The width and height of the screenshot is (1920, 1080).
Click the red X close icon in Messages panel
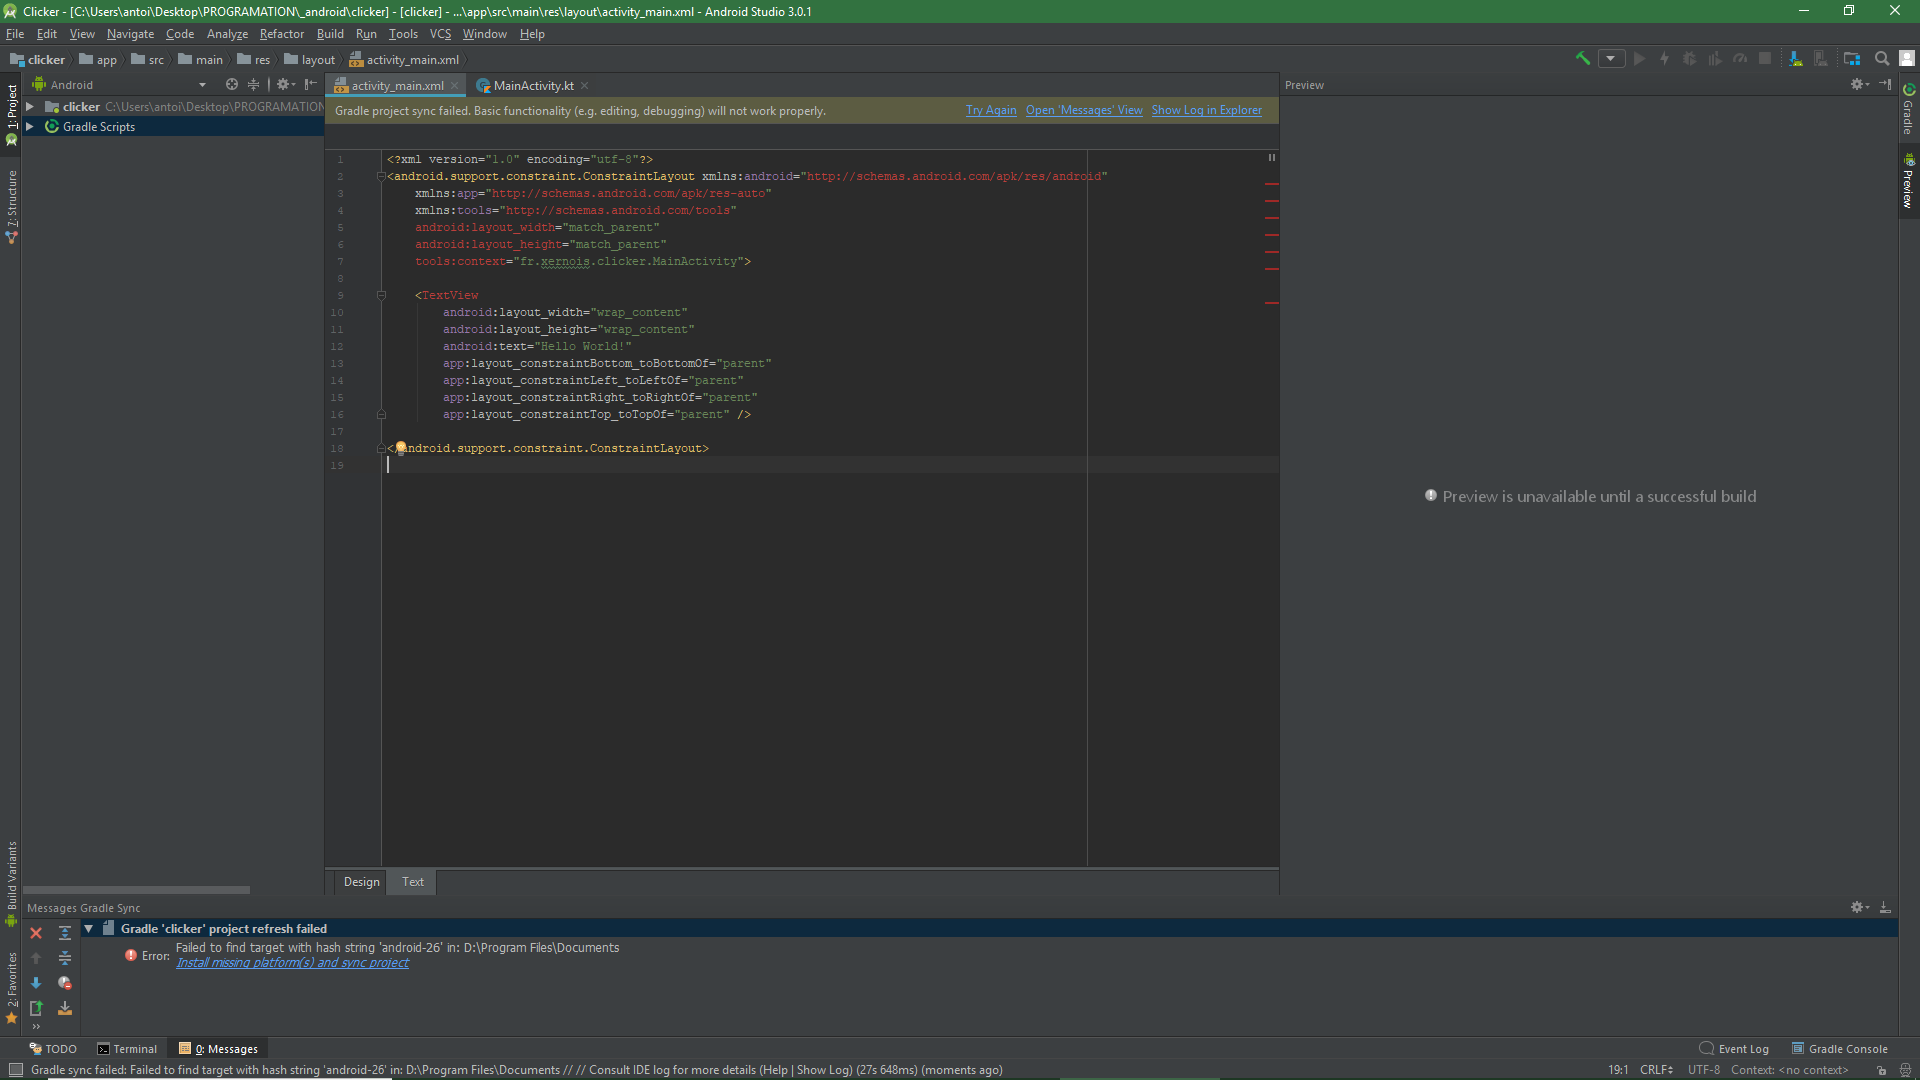36,933
